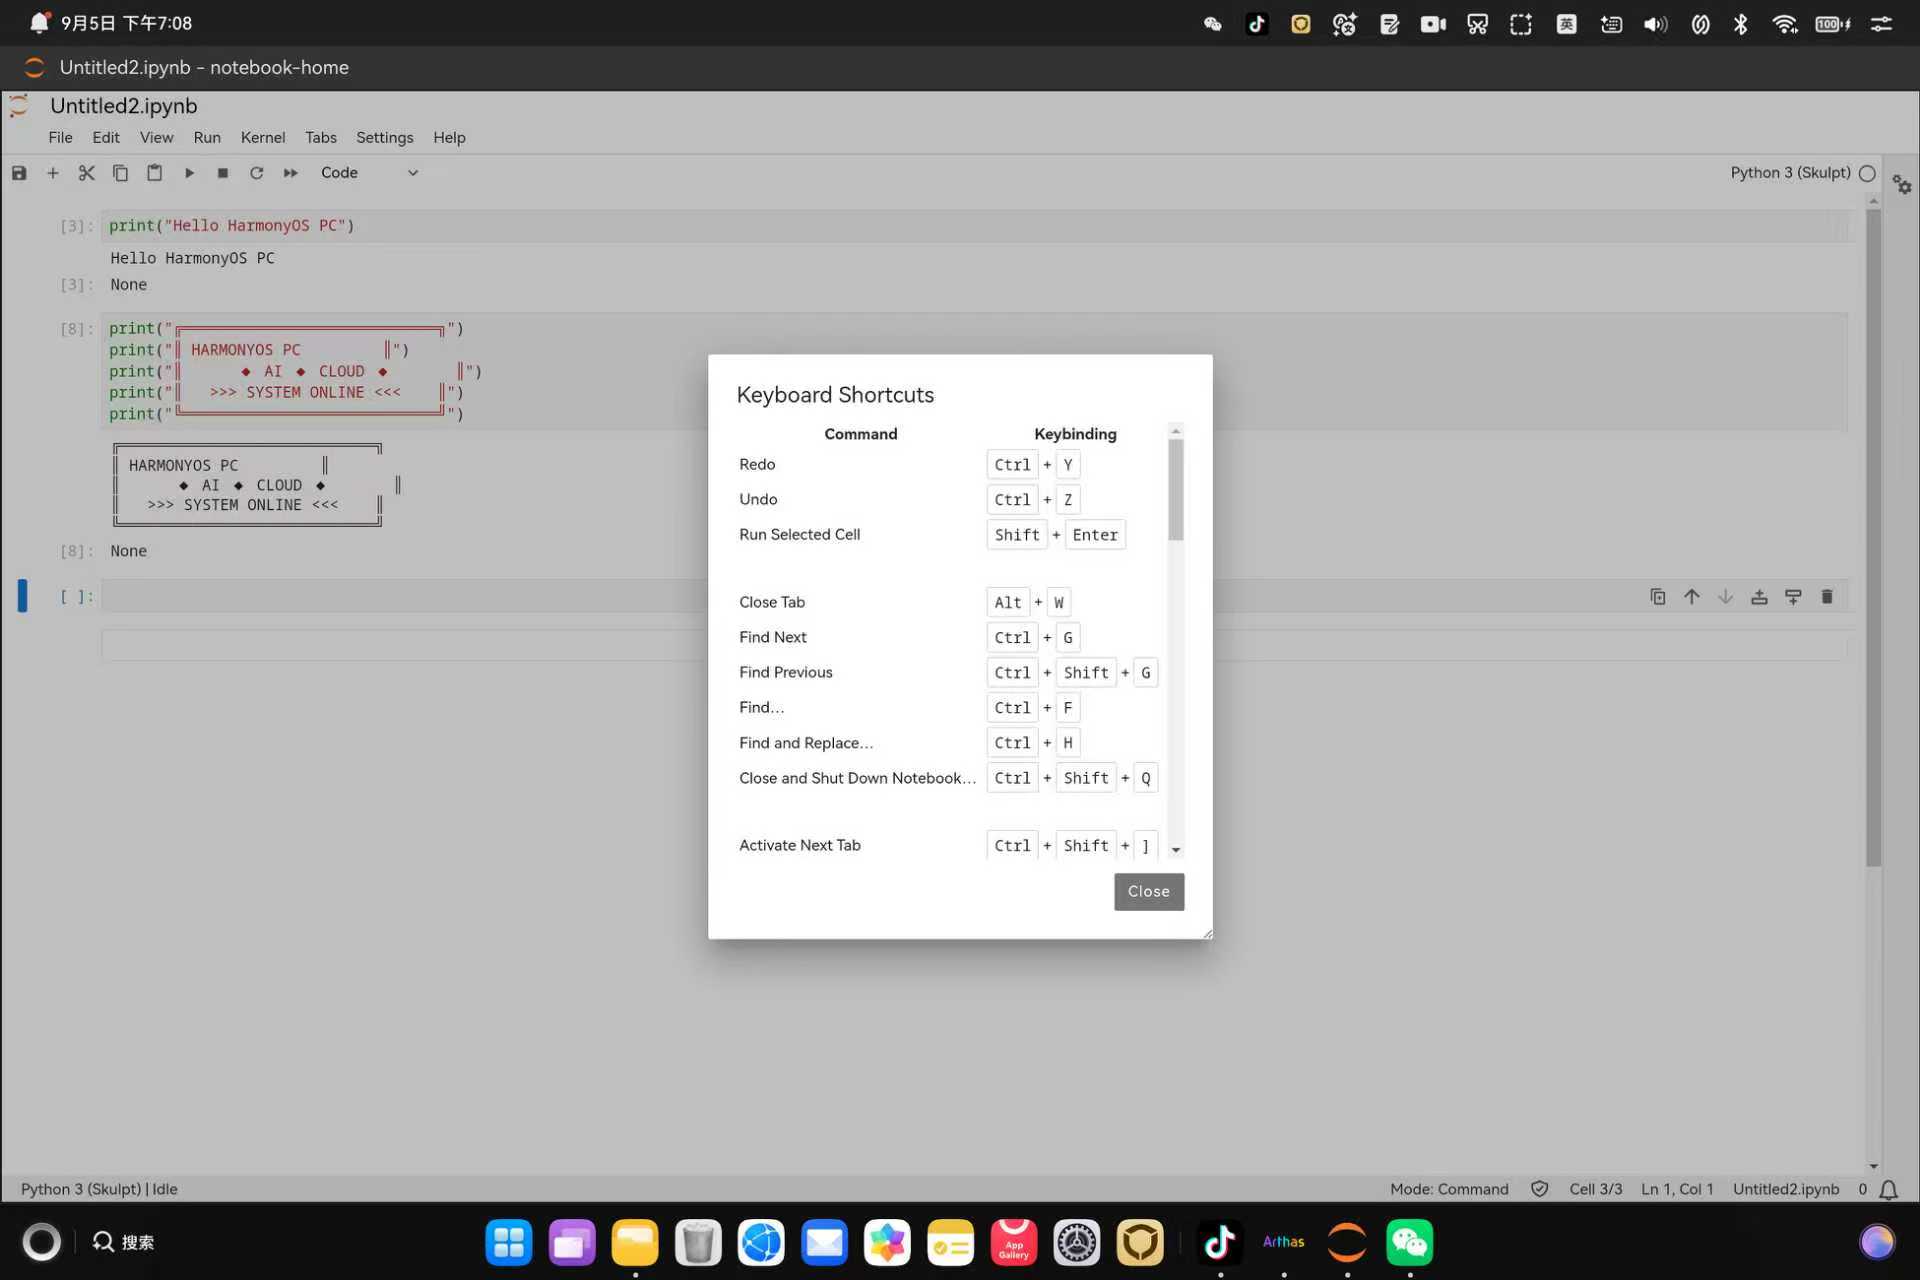Insert a cell above the active cell
Image resolution: width=1920 pixels, height=1280 pixels.
pyautogui.click(x=1759, y=597)
